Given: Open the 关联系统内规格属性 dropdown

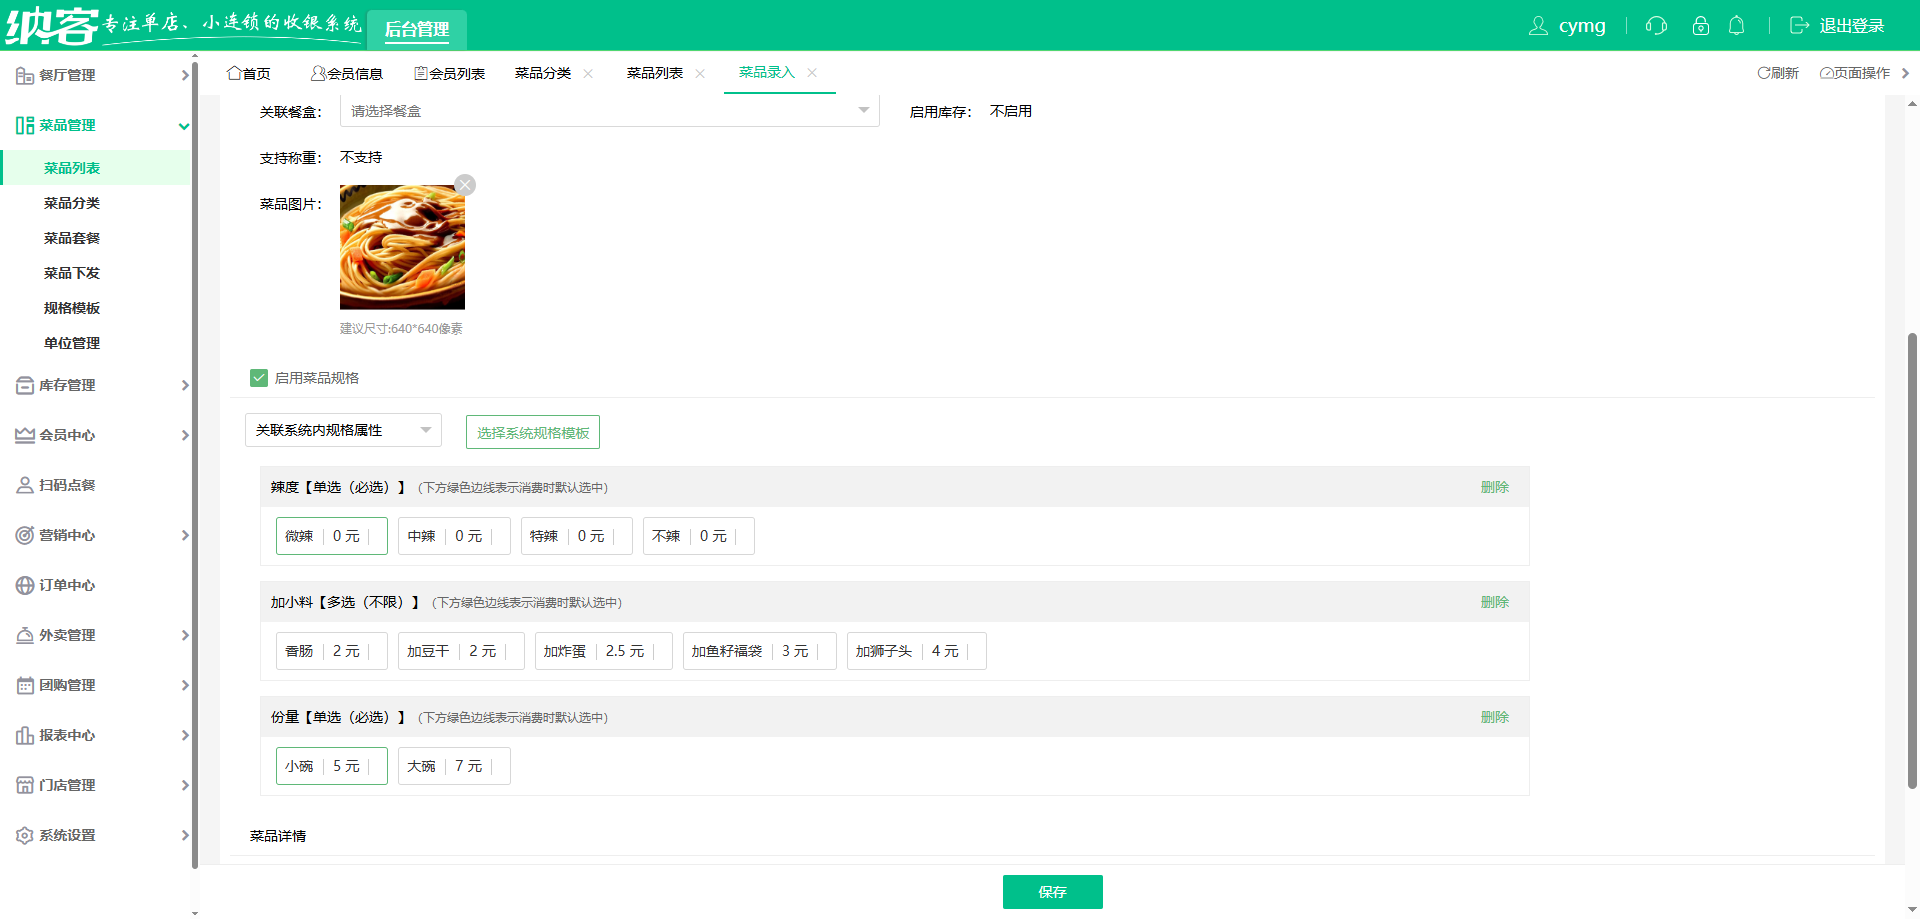Looking at the screenshot, I should [342, 430].
